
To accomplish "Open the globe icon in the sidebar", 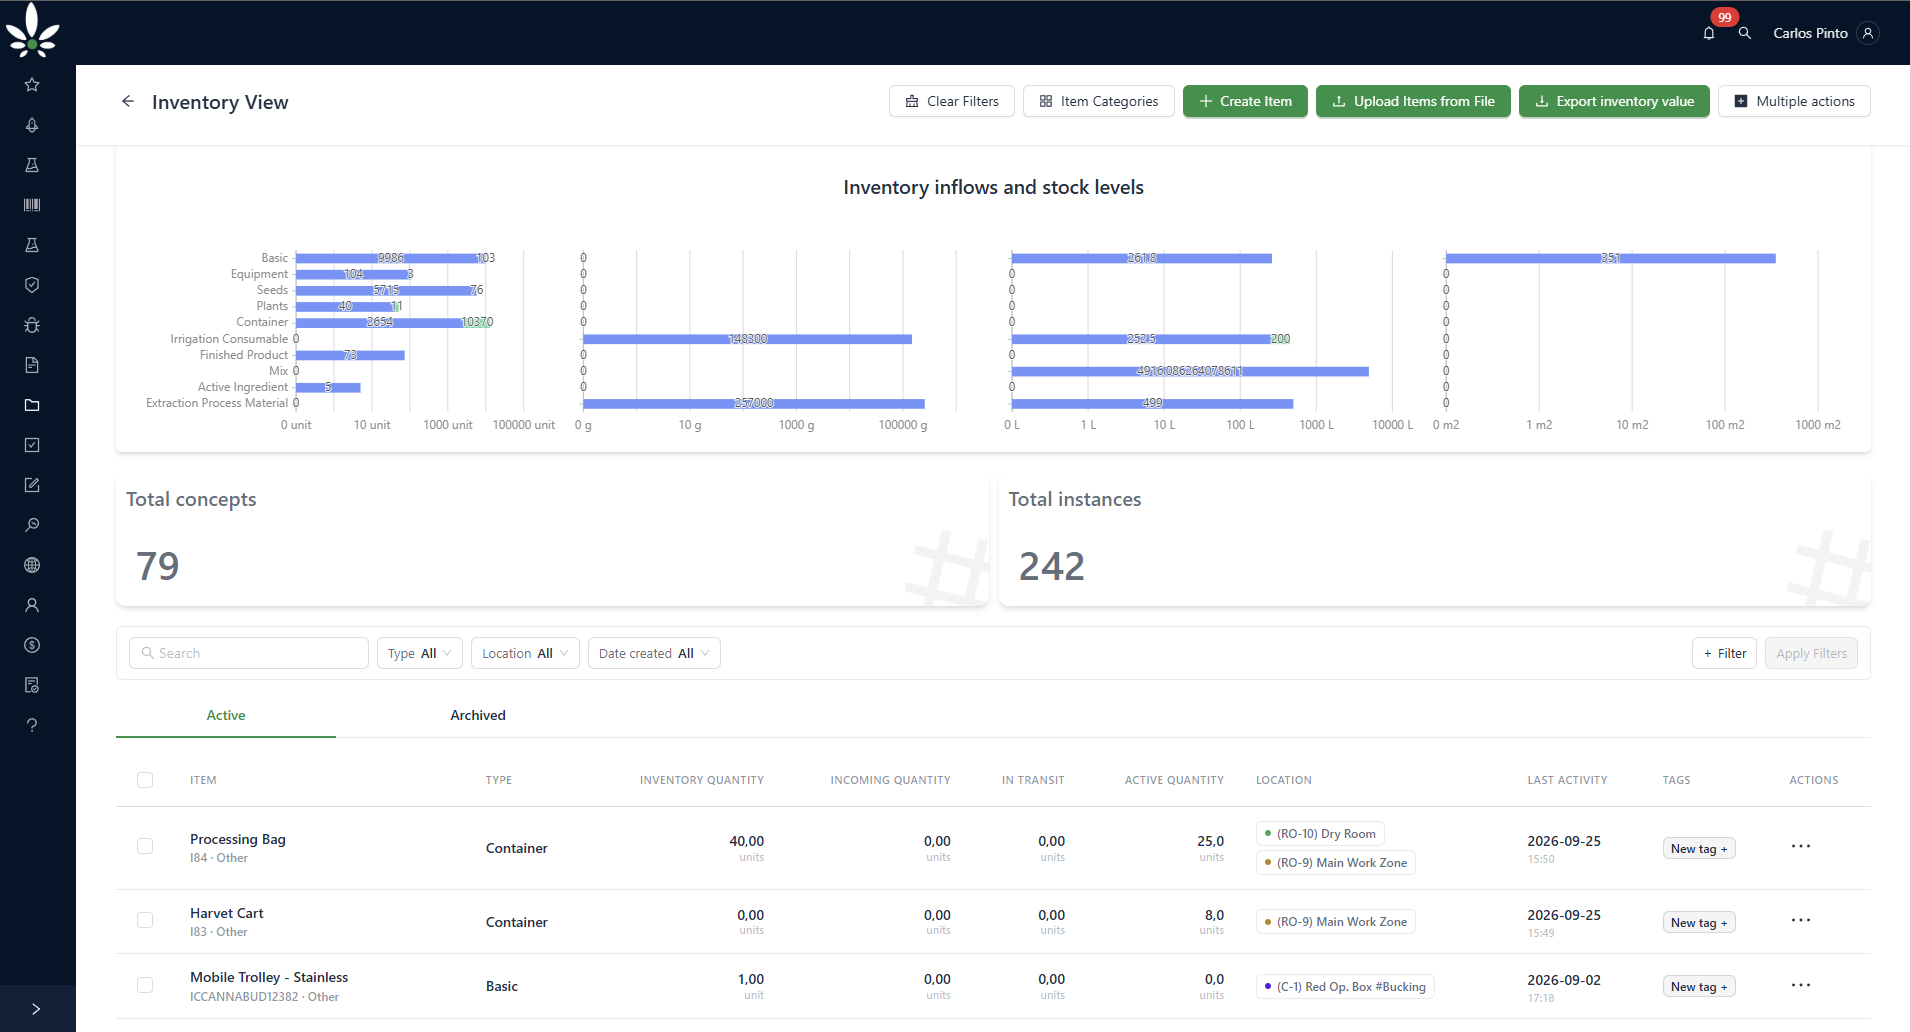I will (x=32, y=565).
